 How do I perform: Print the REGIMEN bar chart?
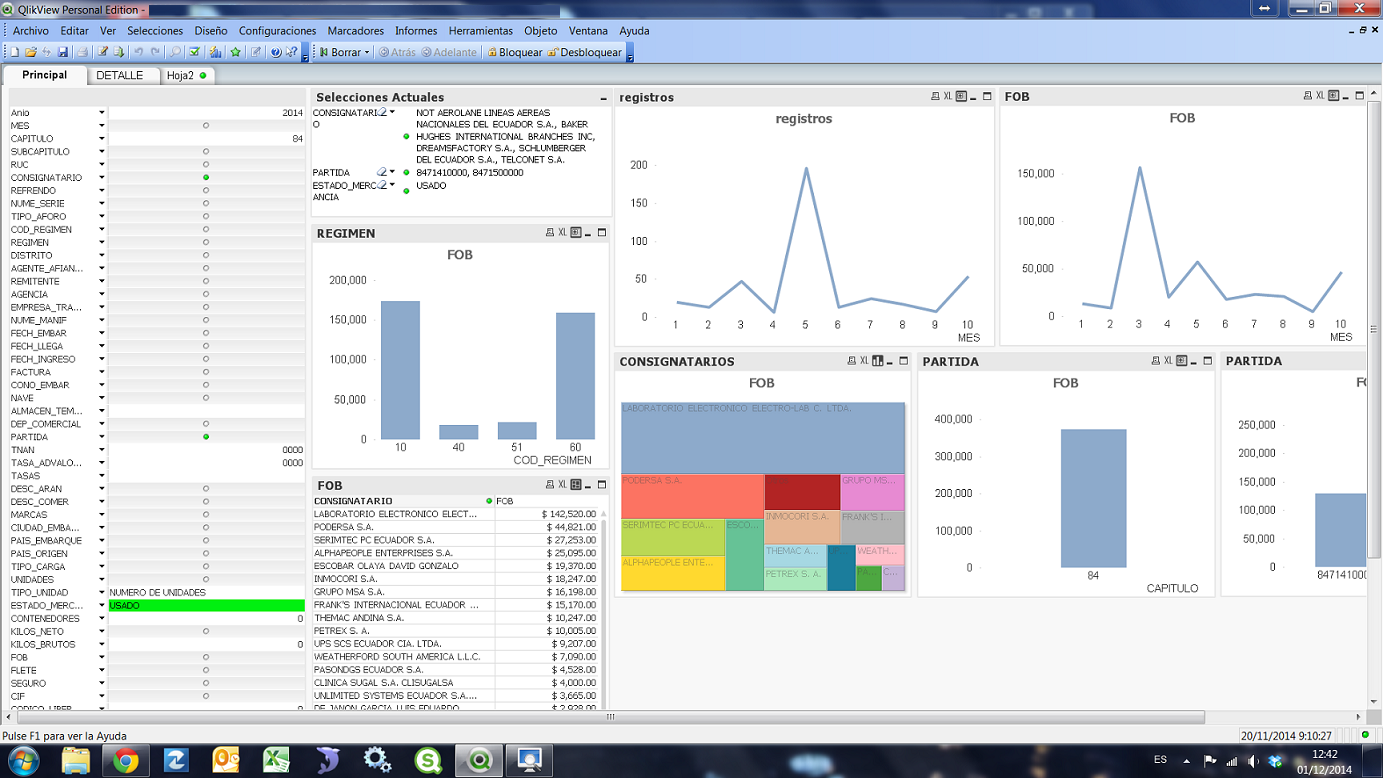[x=550, y=233]
